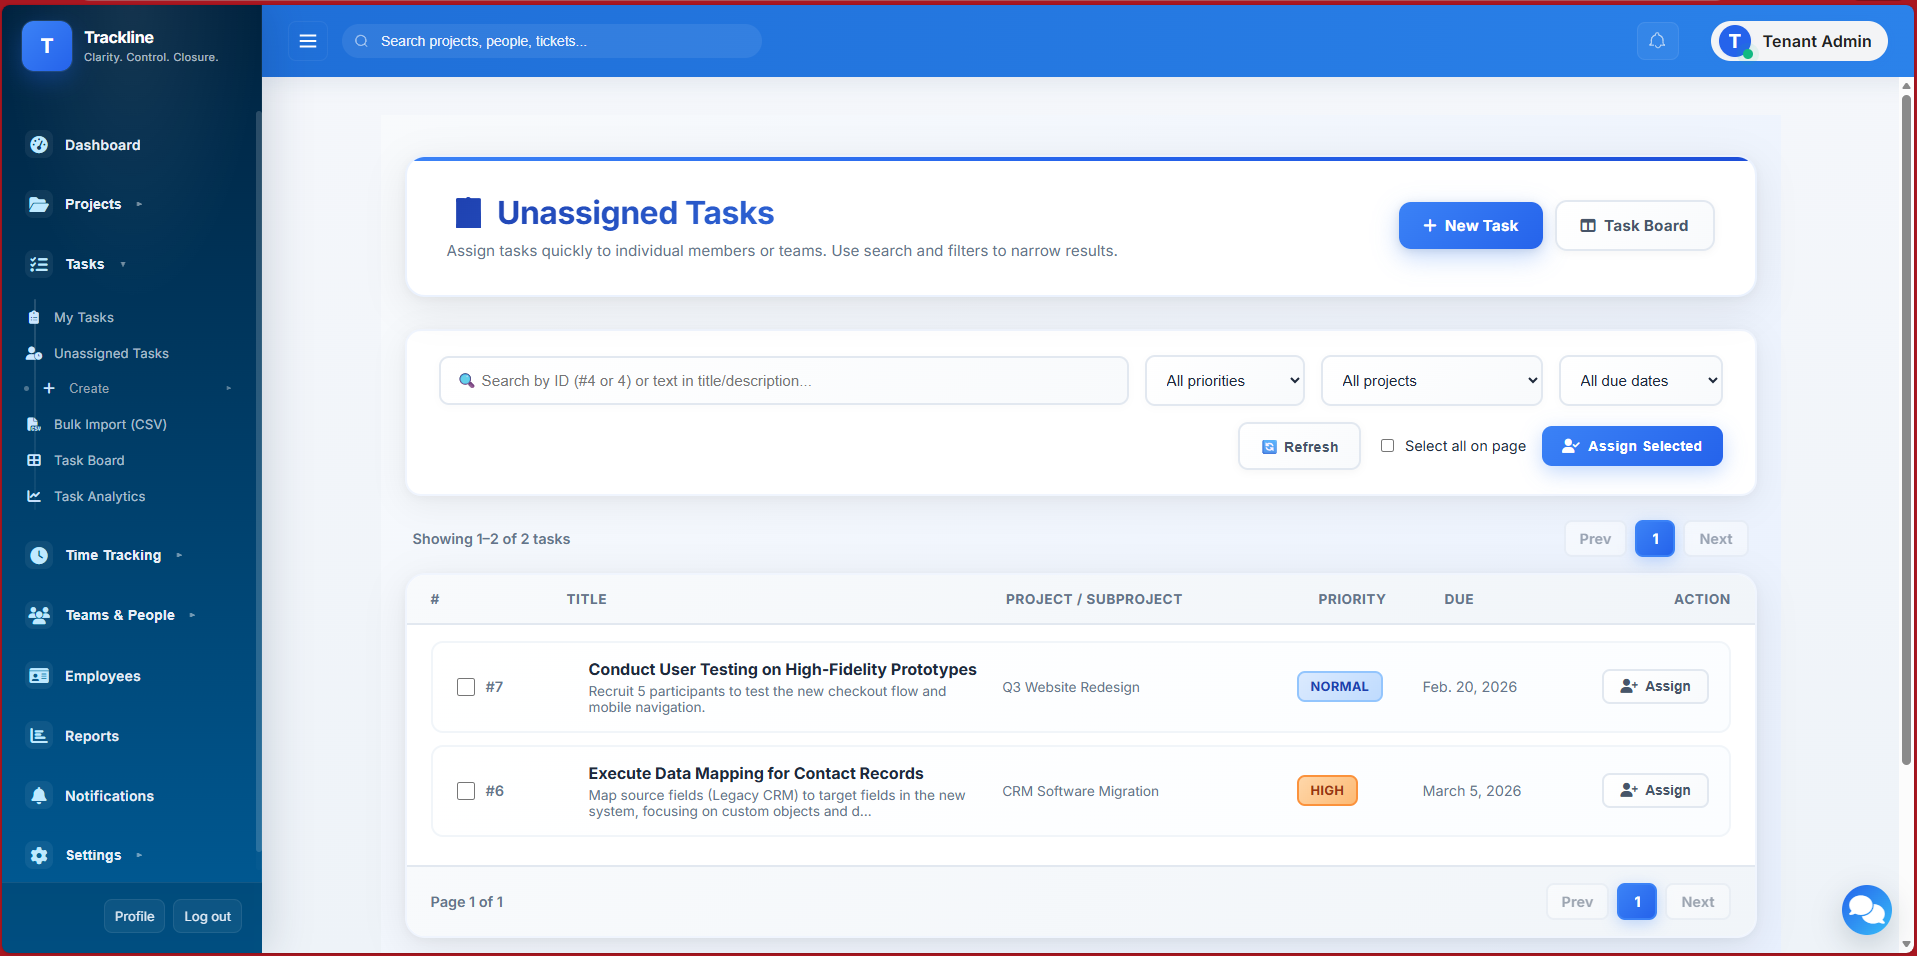Click the New Task button
1917x956 pixels.
1470,226
